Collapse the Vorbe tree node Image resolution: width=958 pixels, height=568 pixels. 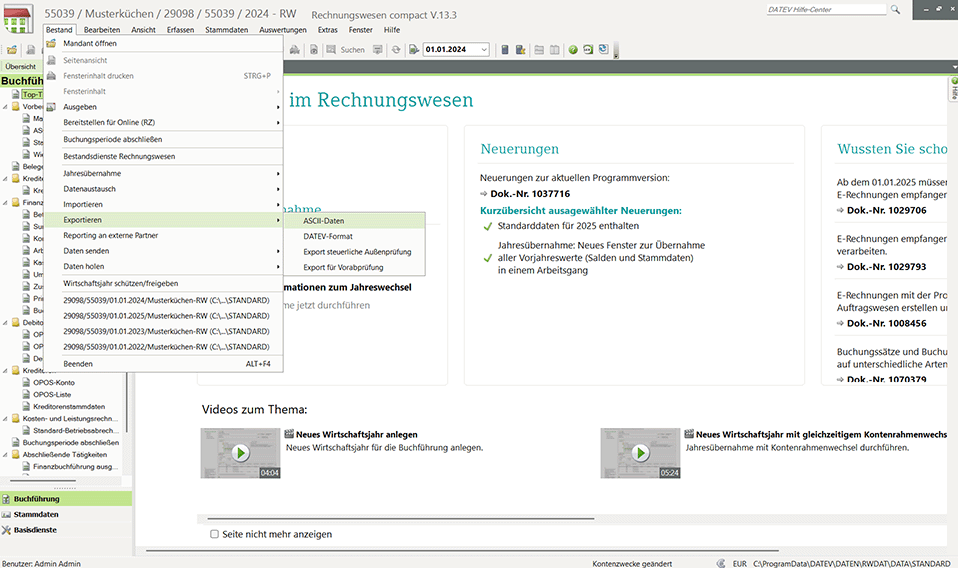5,107
